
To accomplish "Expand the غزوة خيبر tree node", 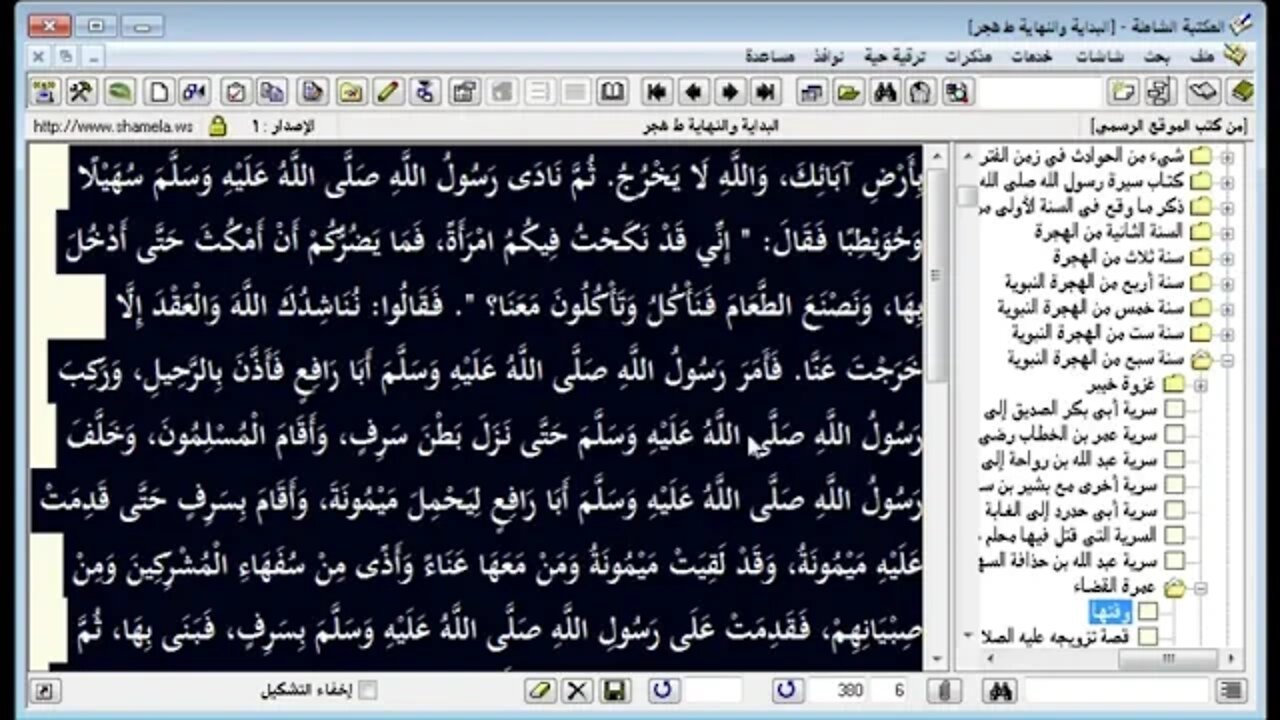I will (1200, 384).
